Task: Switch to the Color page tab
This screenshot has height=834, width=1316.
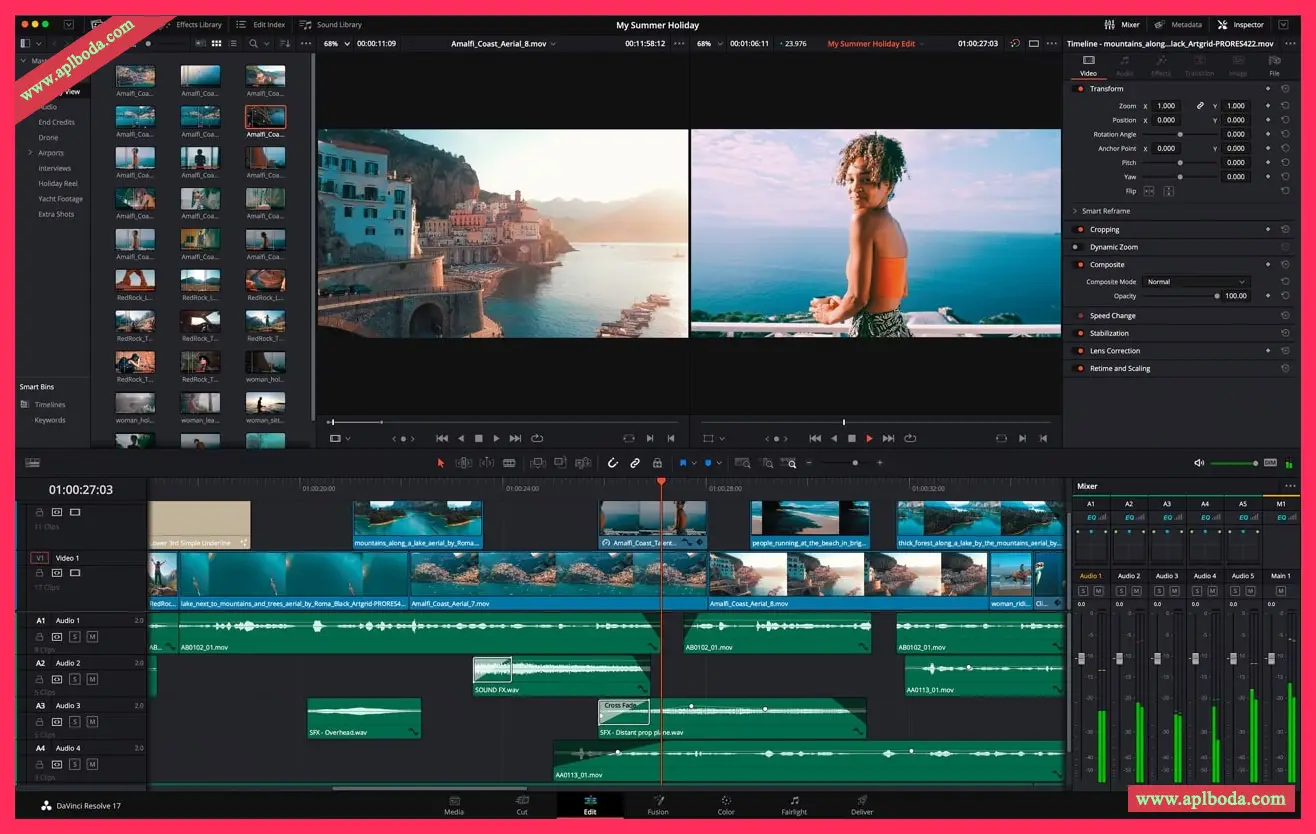Action: 726,805
